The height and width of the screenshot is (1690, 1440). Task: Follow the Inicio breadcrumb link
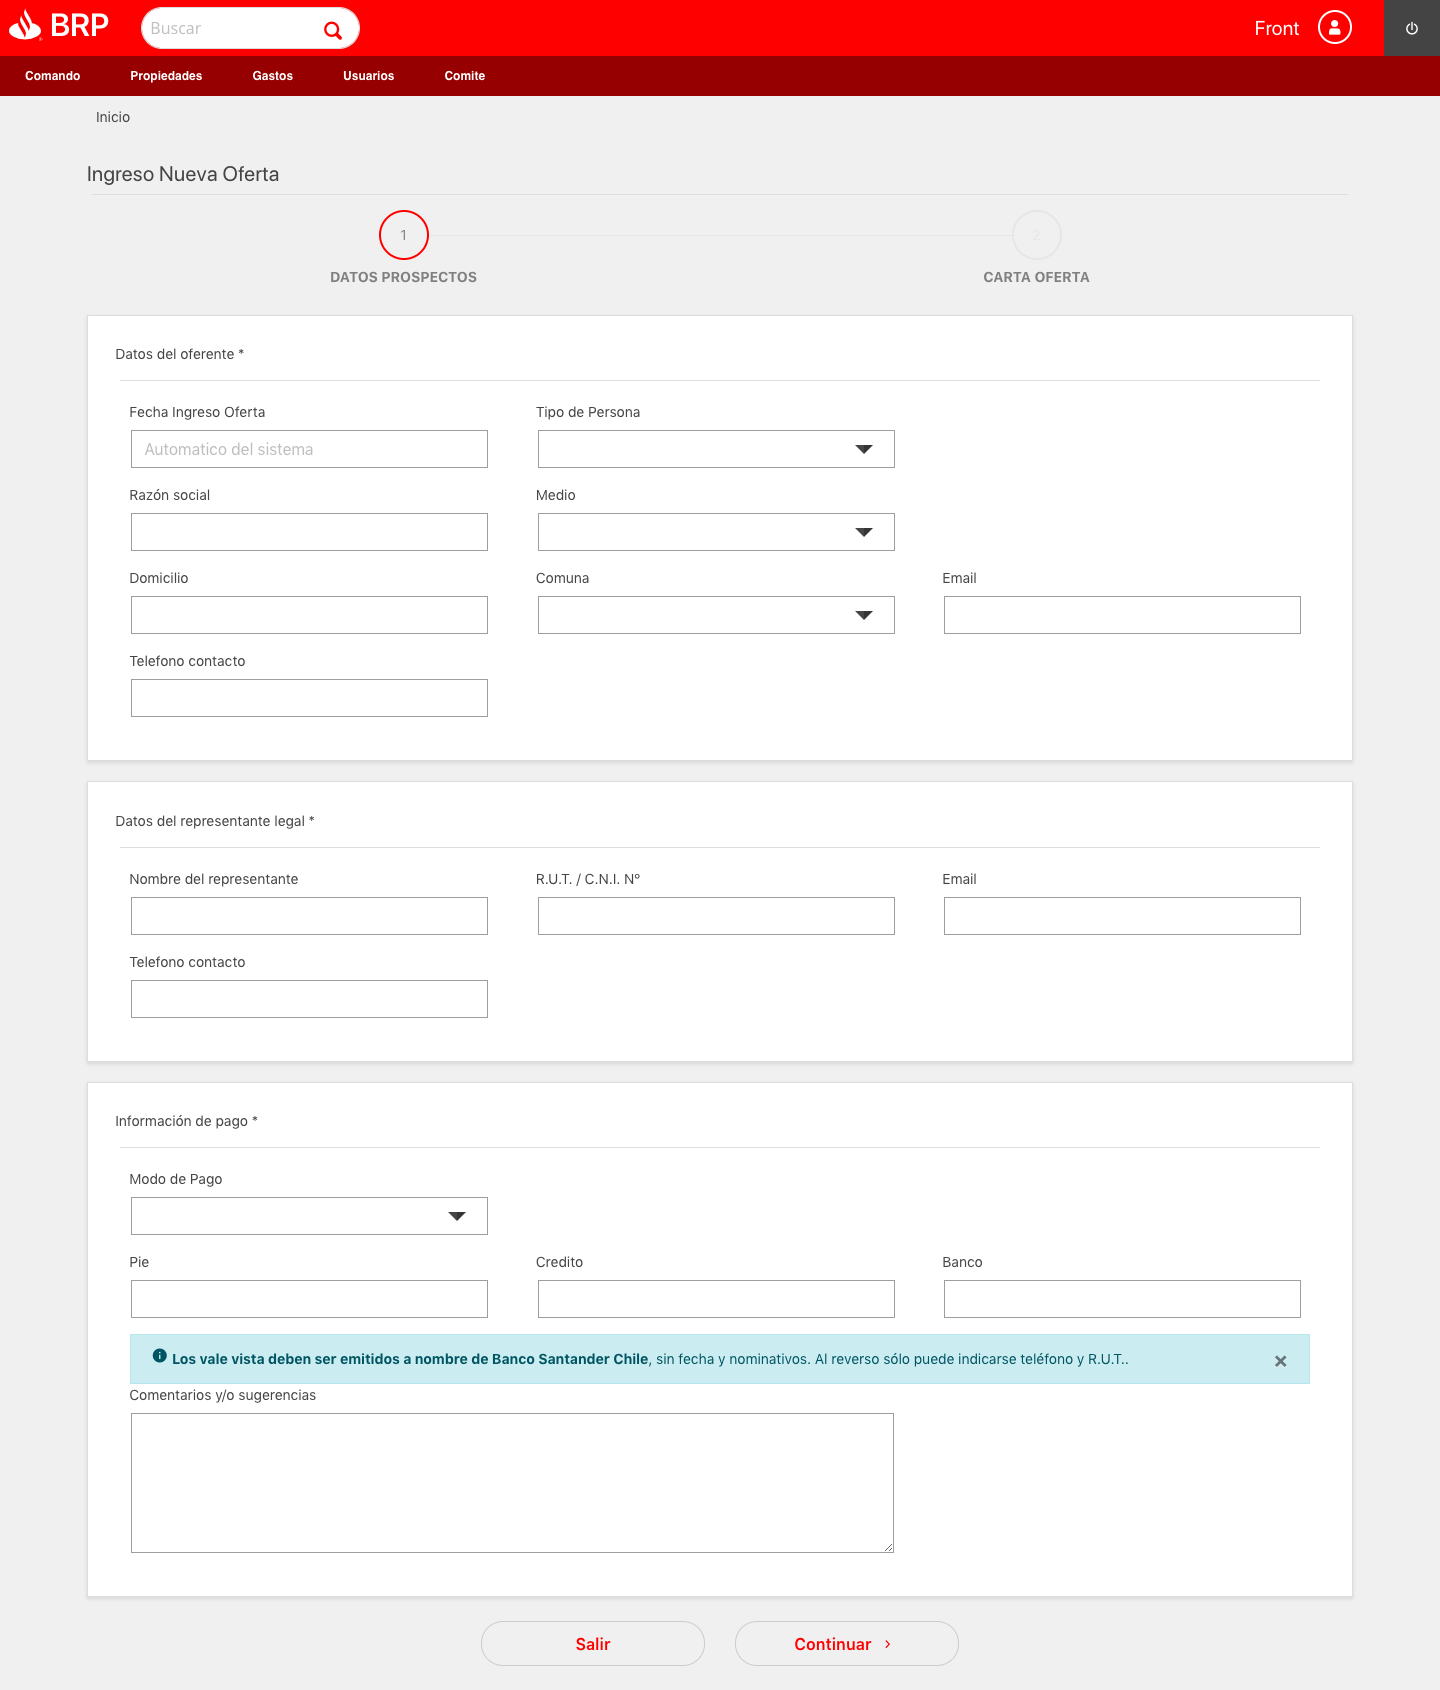[x=113, y=117]
